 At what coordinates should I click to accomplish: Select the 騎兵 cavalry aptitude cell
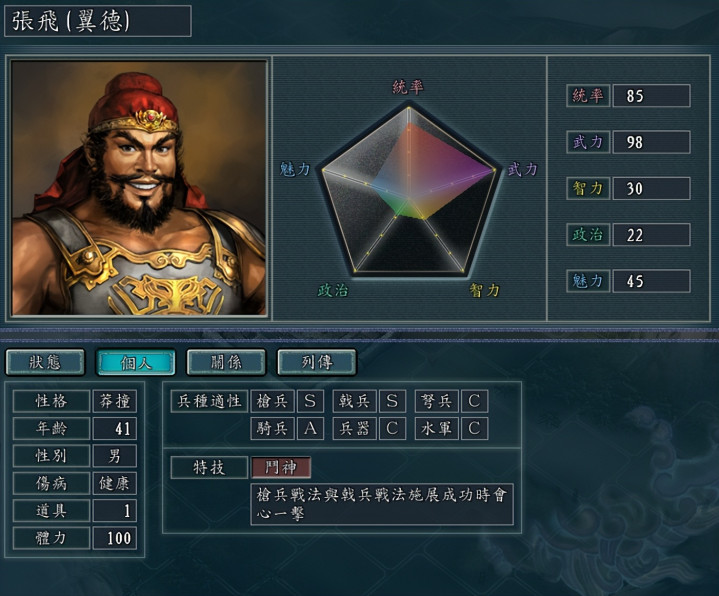[x=272, y=428]
